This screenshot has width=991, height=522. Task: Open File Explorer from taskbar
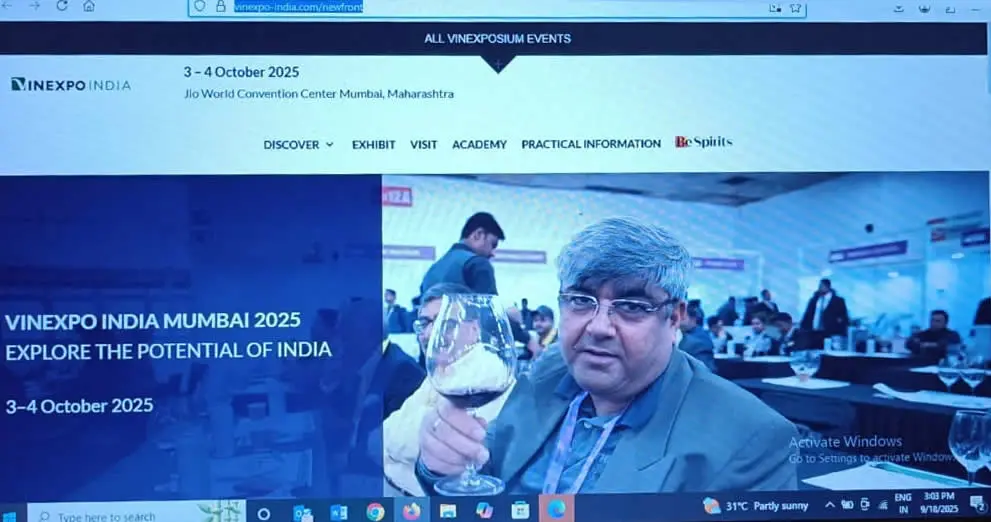point(448,511)
